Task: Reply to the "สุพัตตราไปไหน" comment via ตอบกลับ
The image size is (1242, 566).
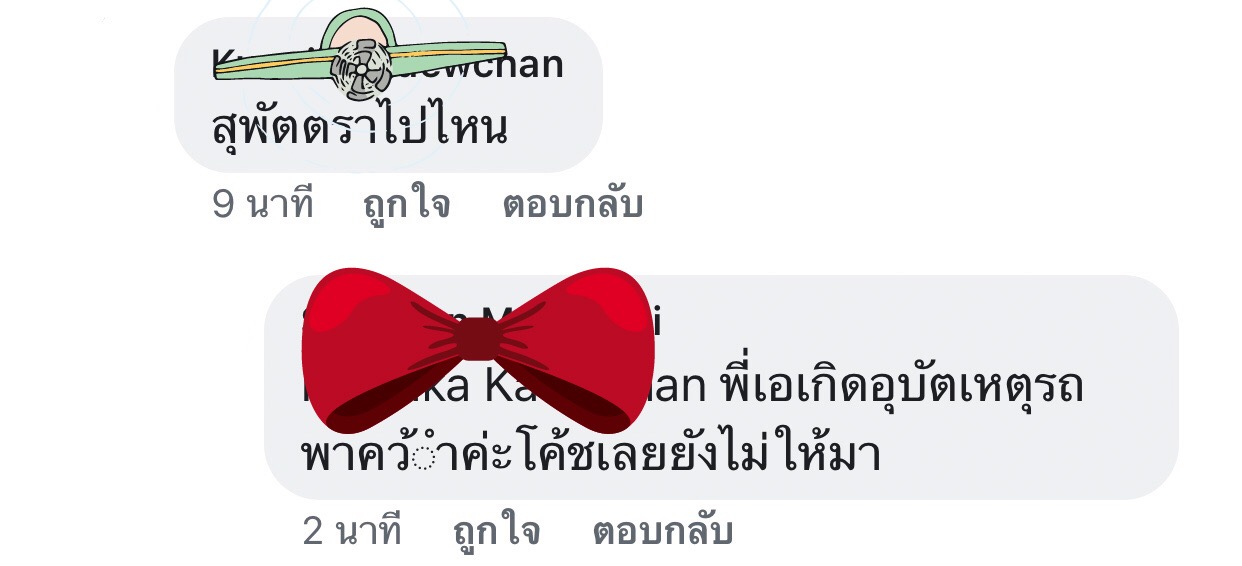Action: point(572,204)
